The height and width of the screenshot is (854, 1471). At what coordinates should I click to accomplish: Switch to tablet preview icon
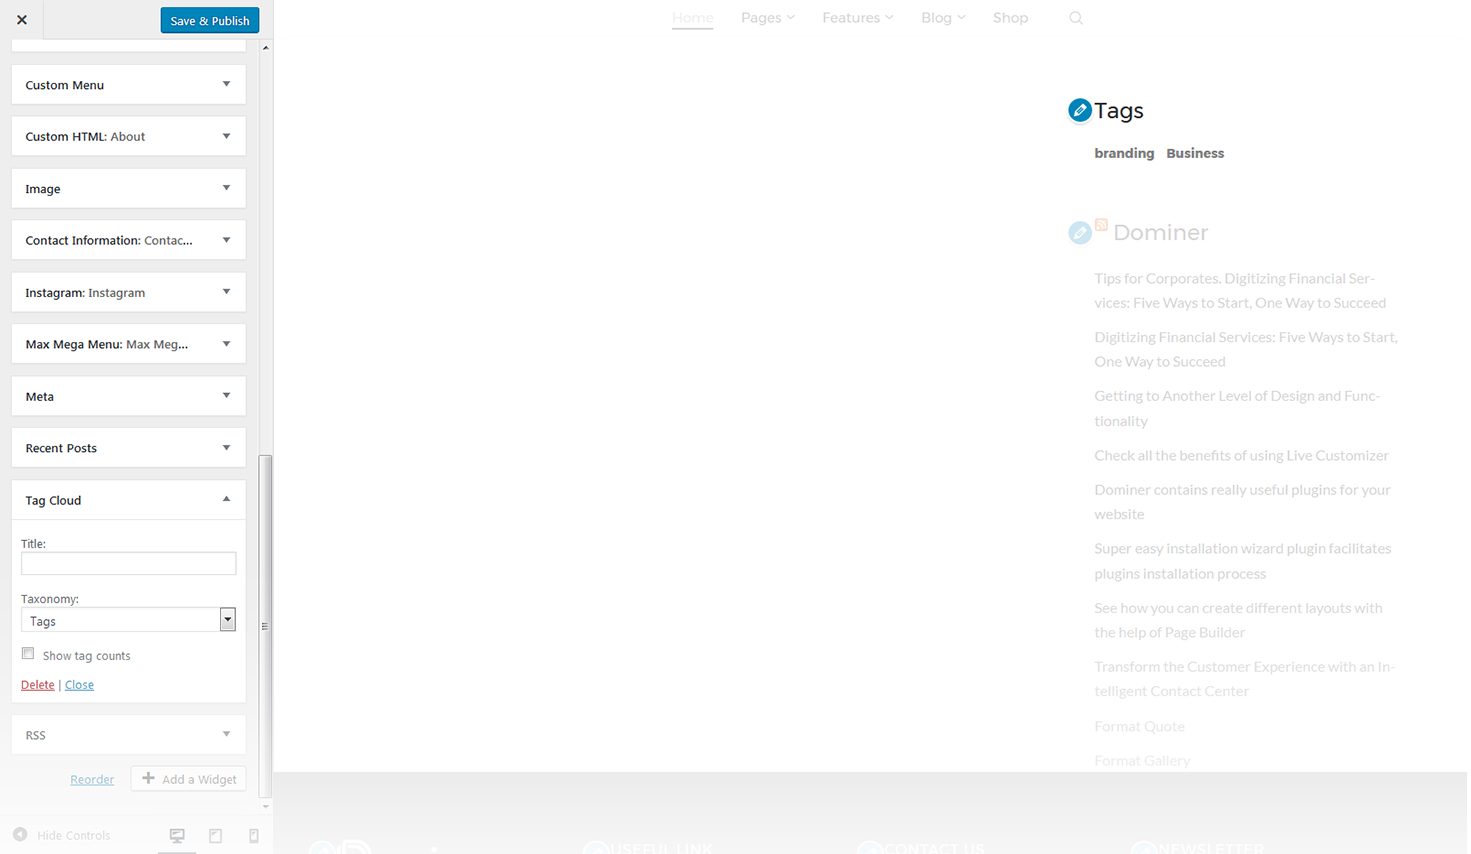point(215,836)
